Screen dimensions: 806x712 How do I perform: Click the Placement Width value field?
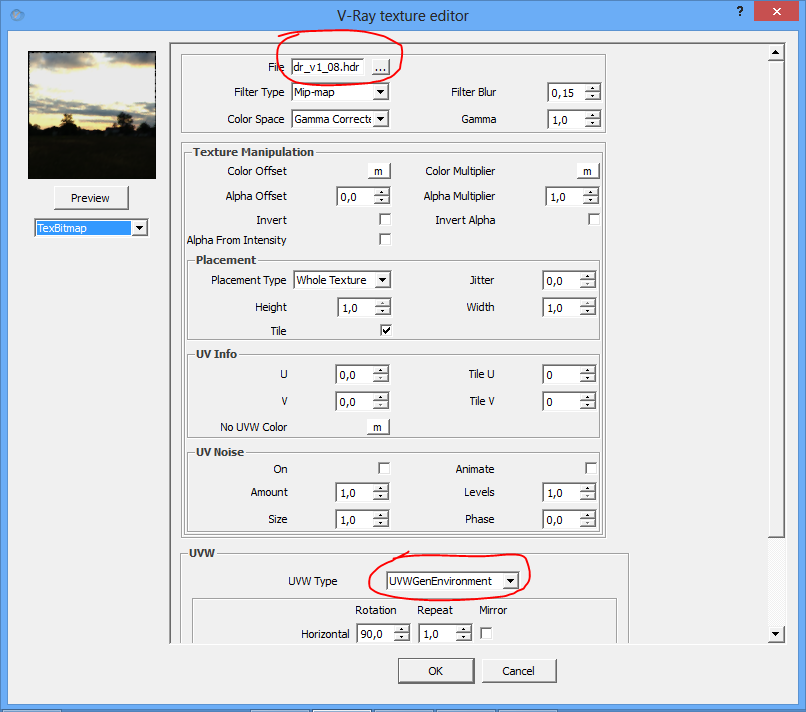coord(561,308)
